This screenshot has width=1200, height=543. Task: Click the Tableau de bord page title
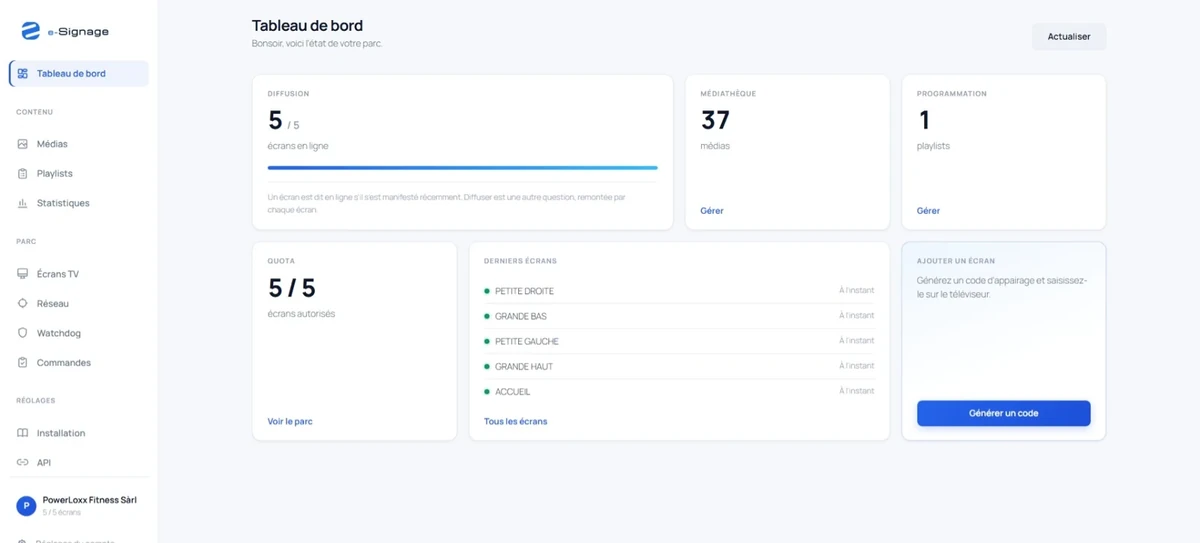pos(307,25)
